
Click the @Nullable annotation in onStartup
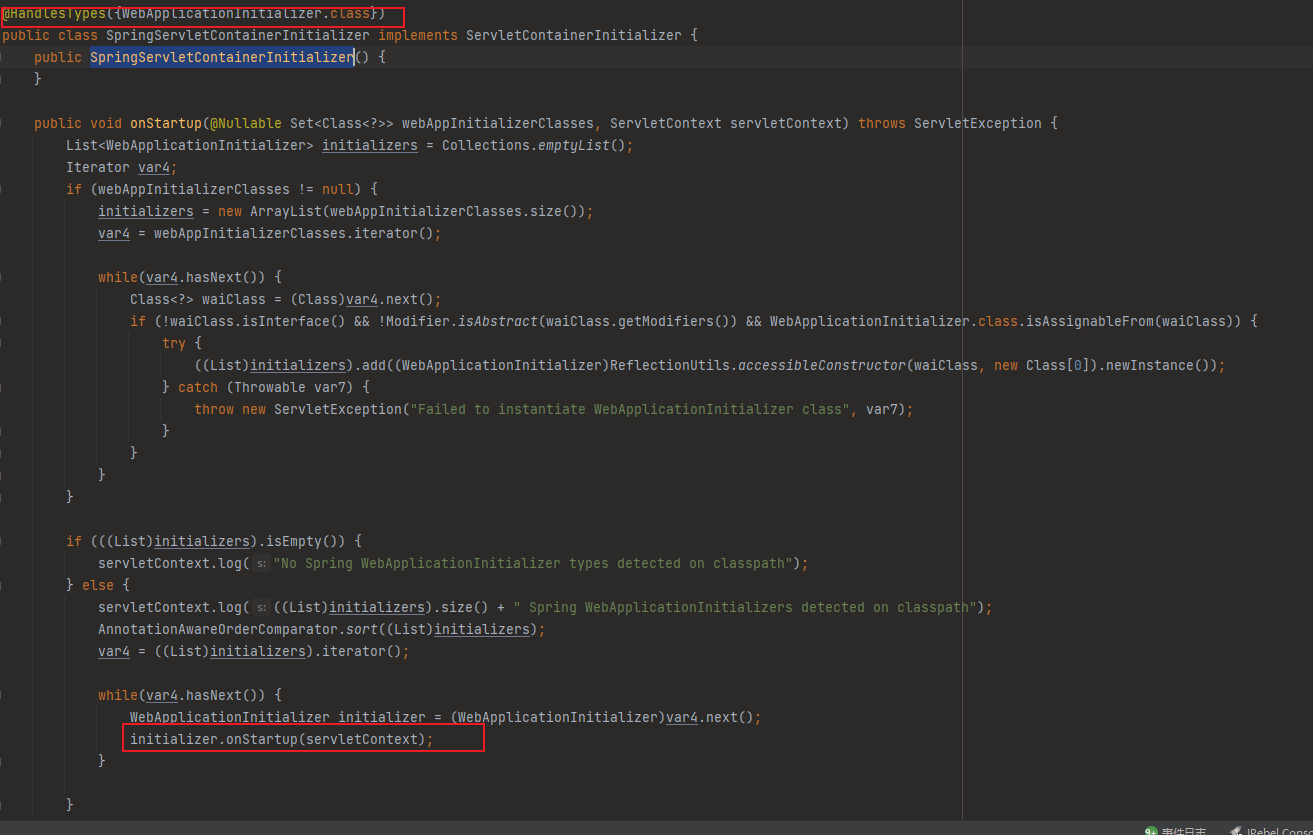click(245, 124)
